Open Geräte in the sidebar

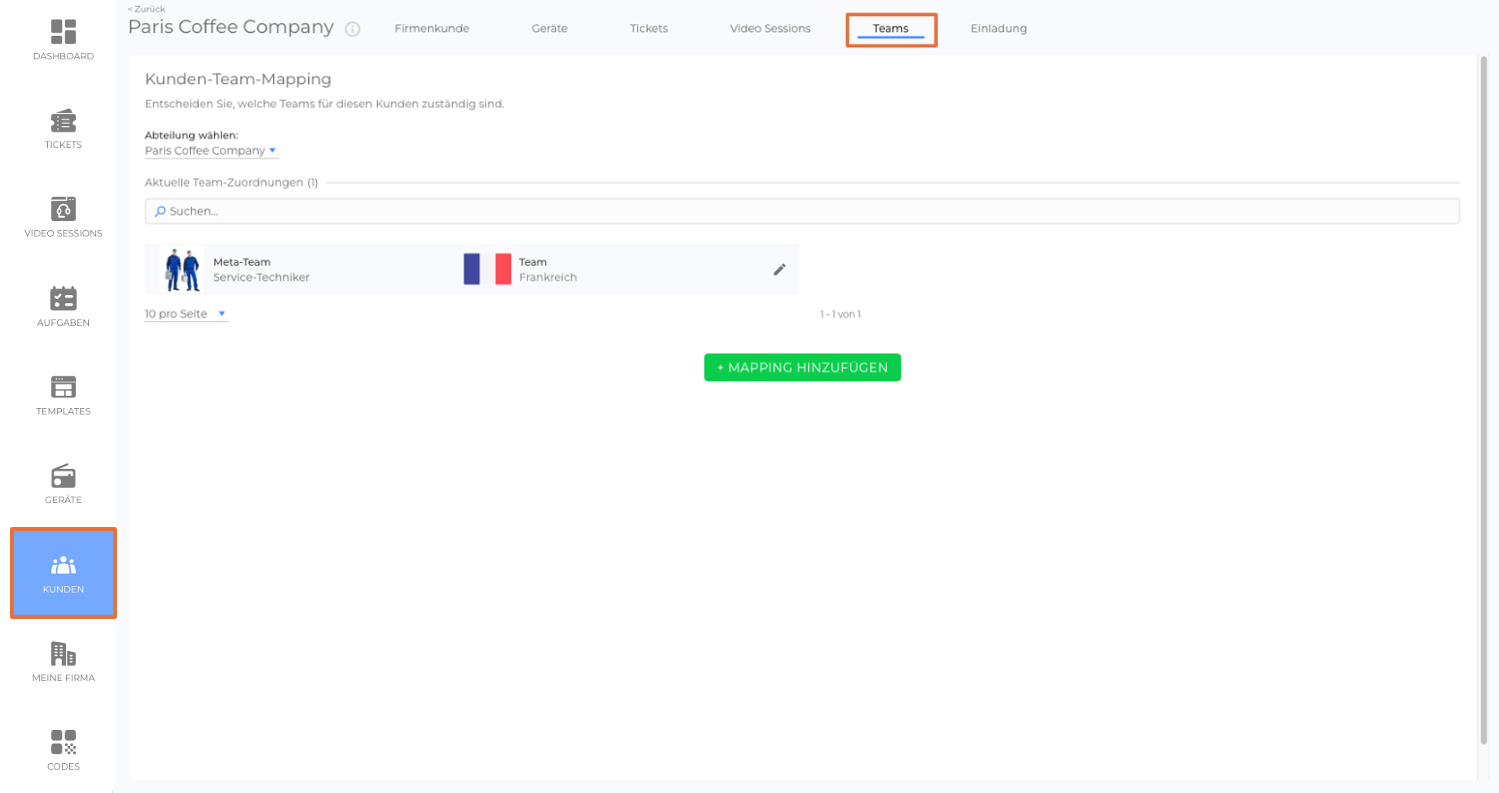click(x=63, y=484)
